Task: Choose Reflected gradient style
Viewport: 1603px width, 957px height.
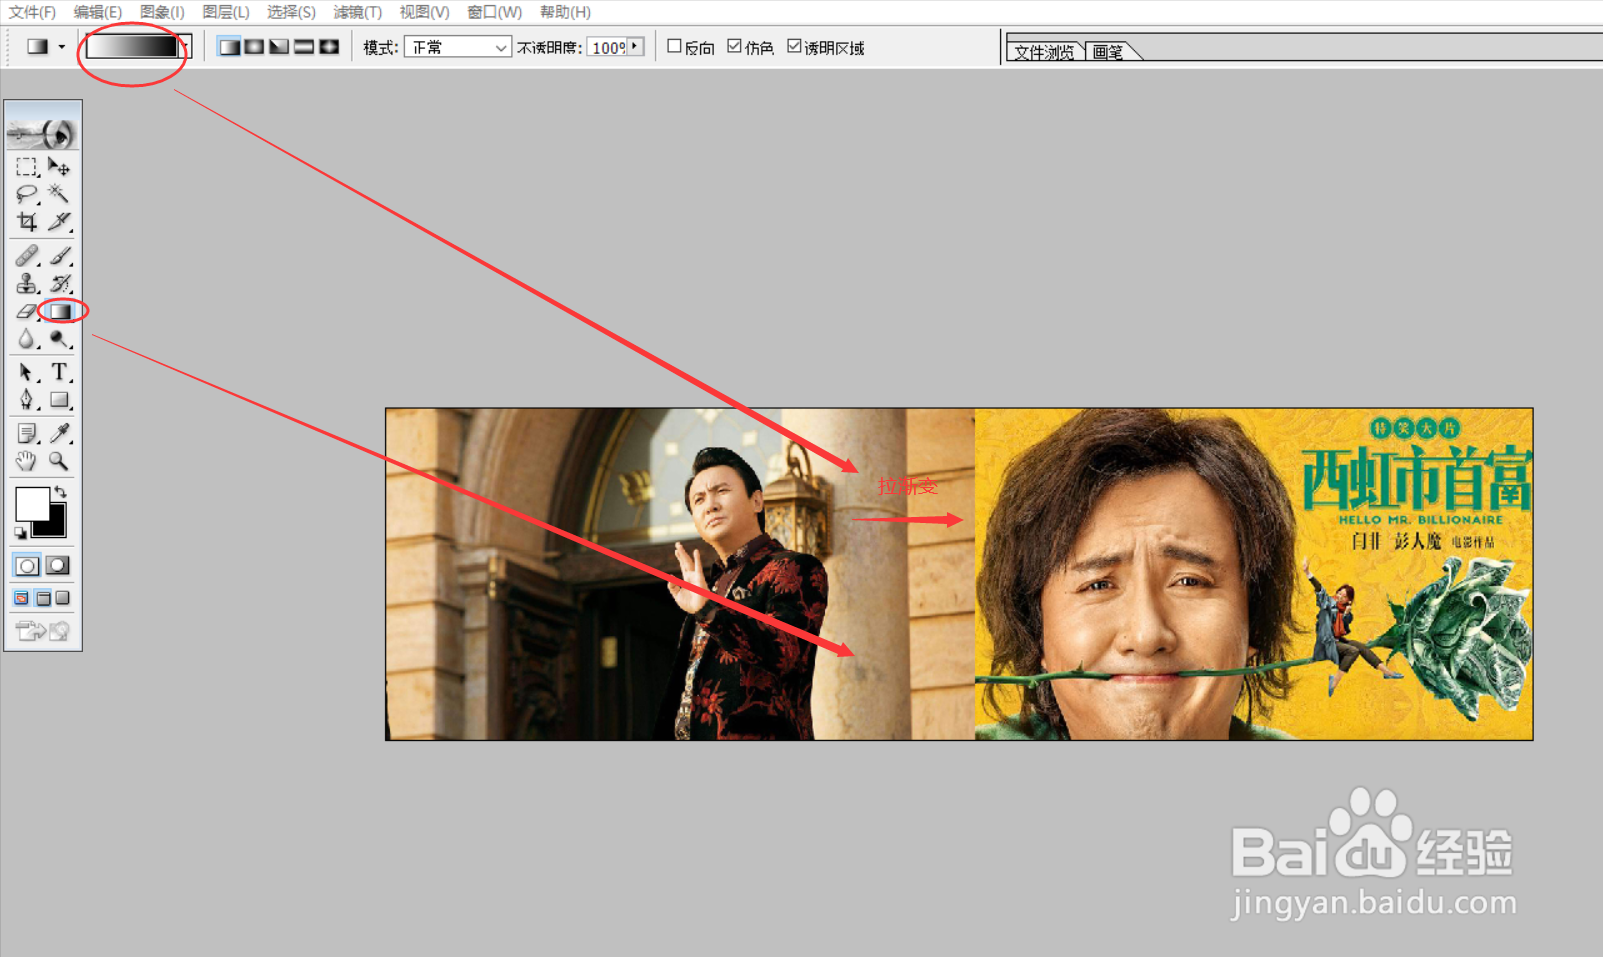Action: click(304, 47)
